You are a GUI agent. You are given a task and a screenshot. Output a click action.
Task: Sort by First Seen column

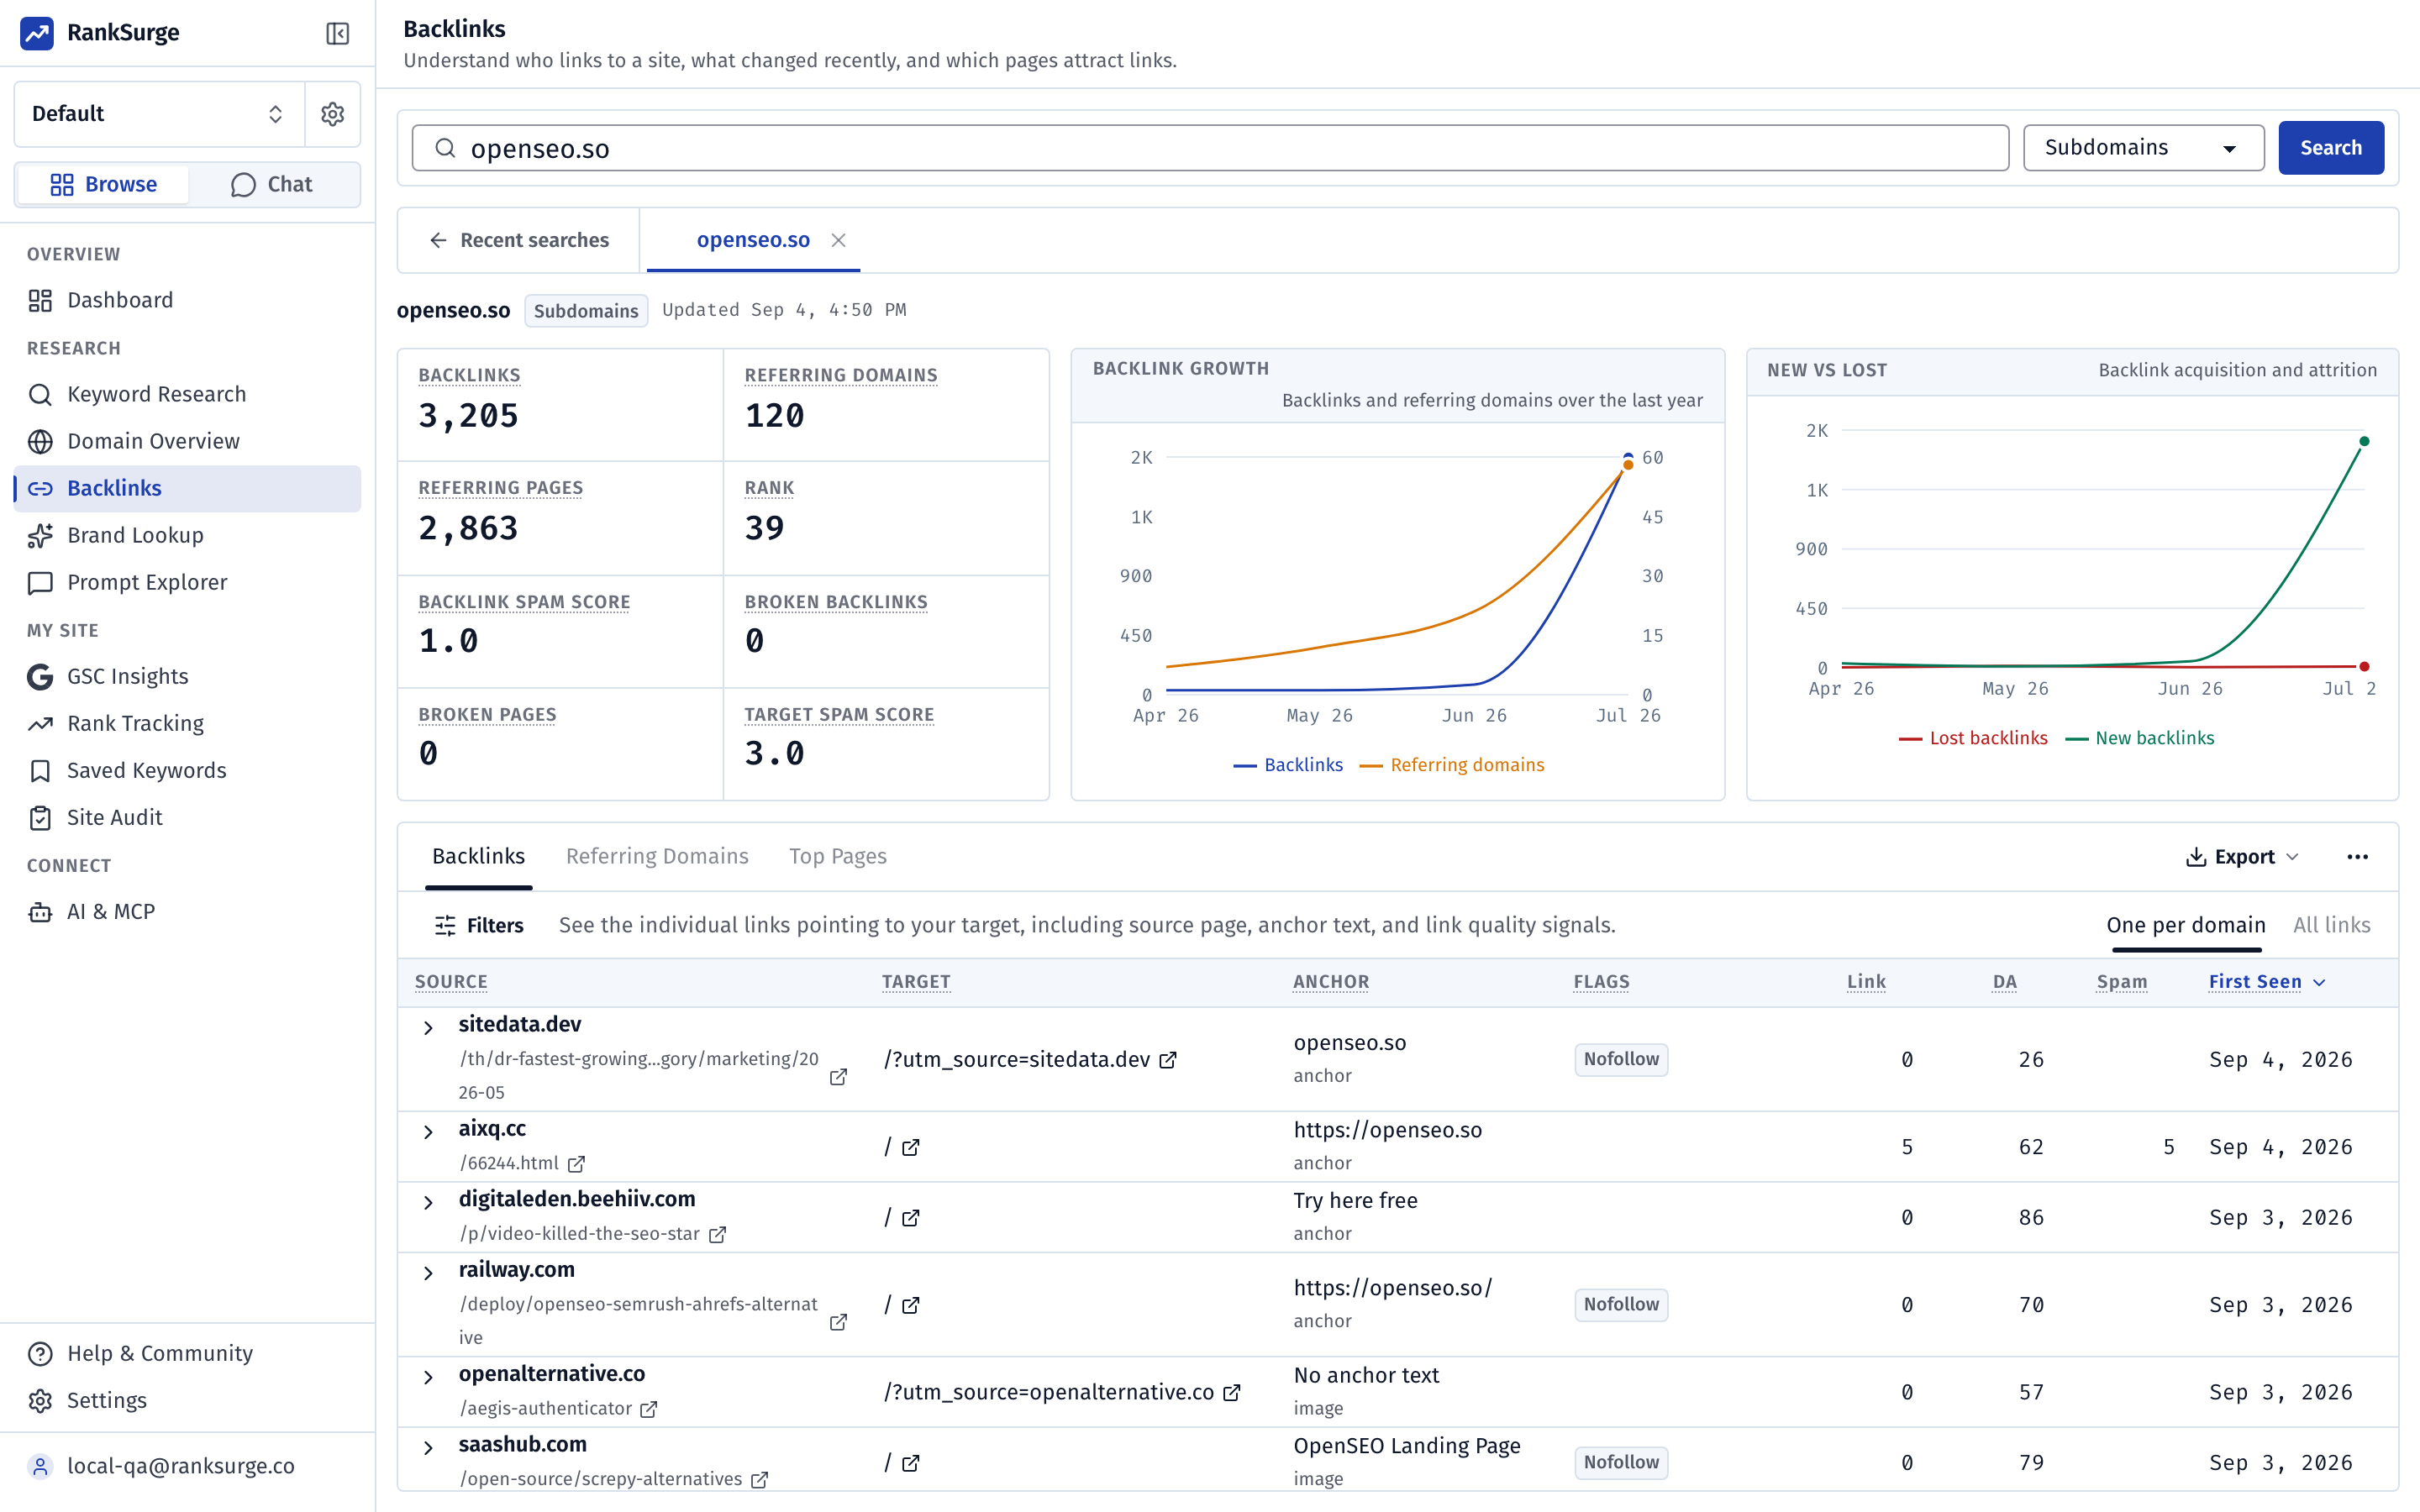click(x=2266, y=982)
